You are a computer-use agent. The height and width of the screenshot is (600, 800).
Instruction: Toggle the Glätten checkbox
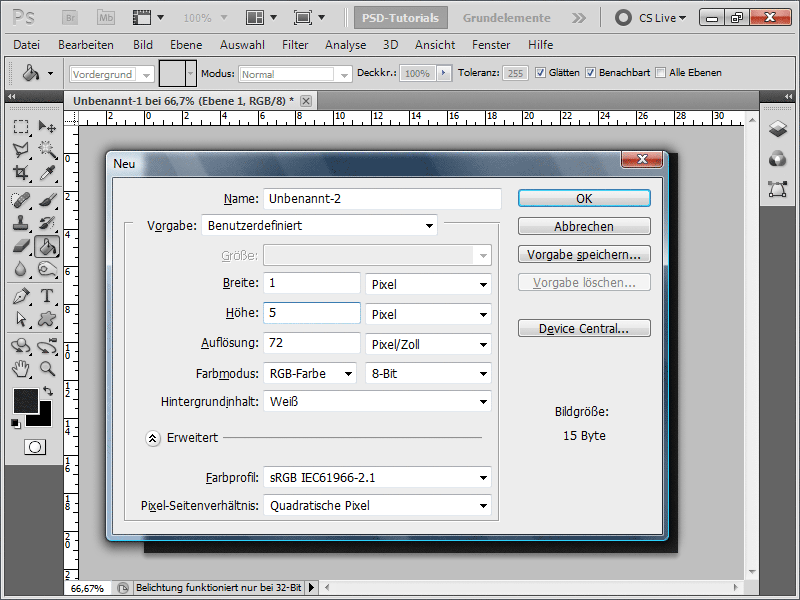540,73
